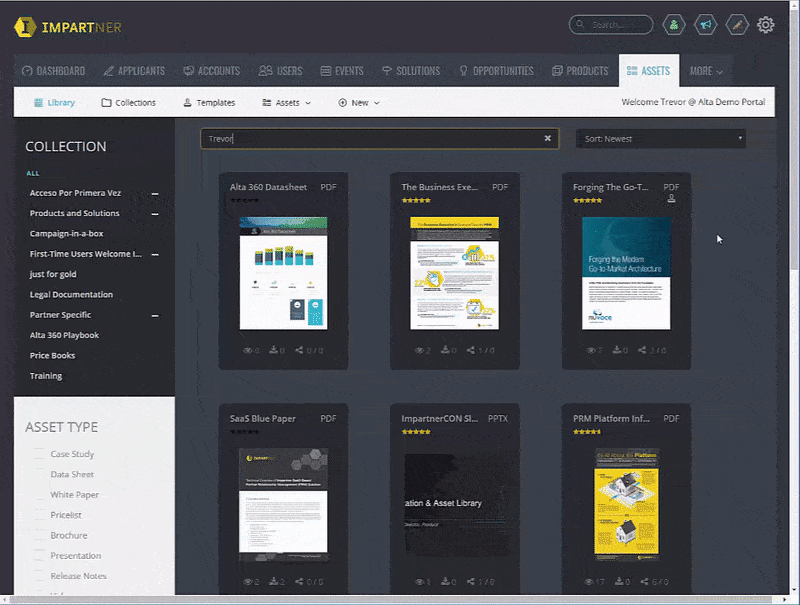Image resolution: width=800 pixels, height=605 pixels.
Task: Click share icon on Alta 360 Datasheet
Action: (x=299, y=350)
